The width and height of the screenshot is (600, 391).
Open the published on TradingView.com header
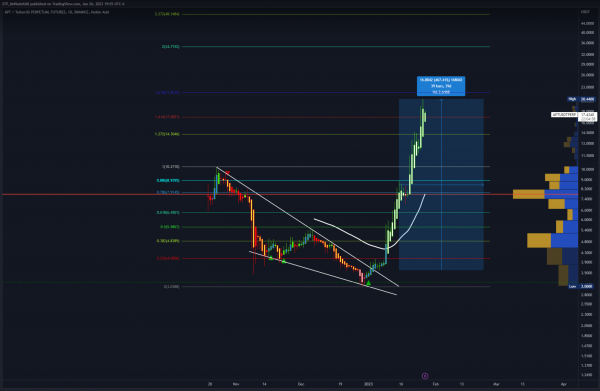(x=63, y=4)
